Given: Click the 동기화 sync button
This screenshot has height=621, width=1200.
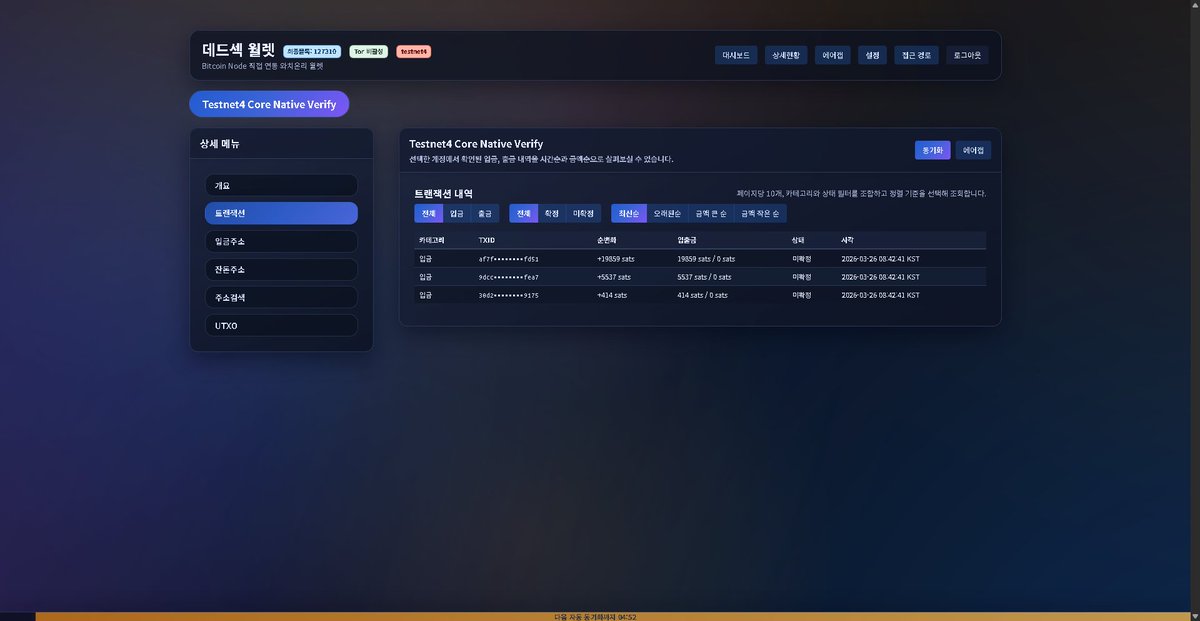Looking at the screenshot, I should pyautogui.click(x=932, y=150).
